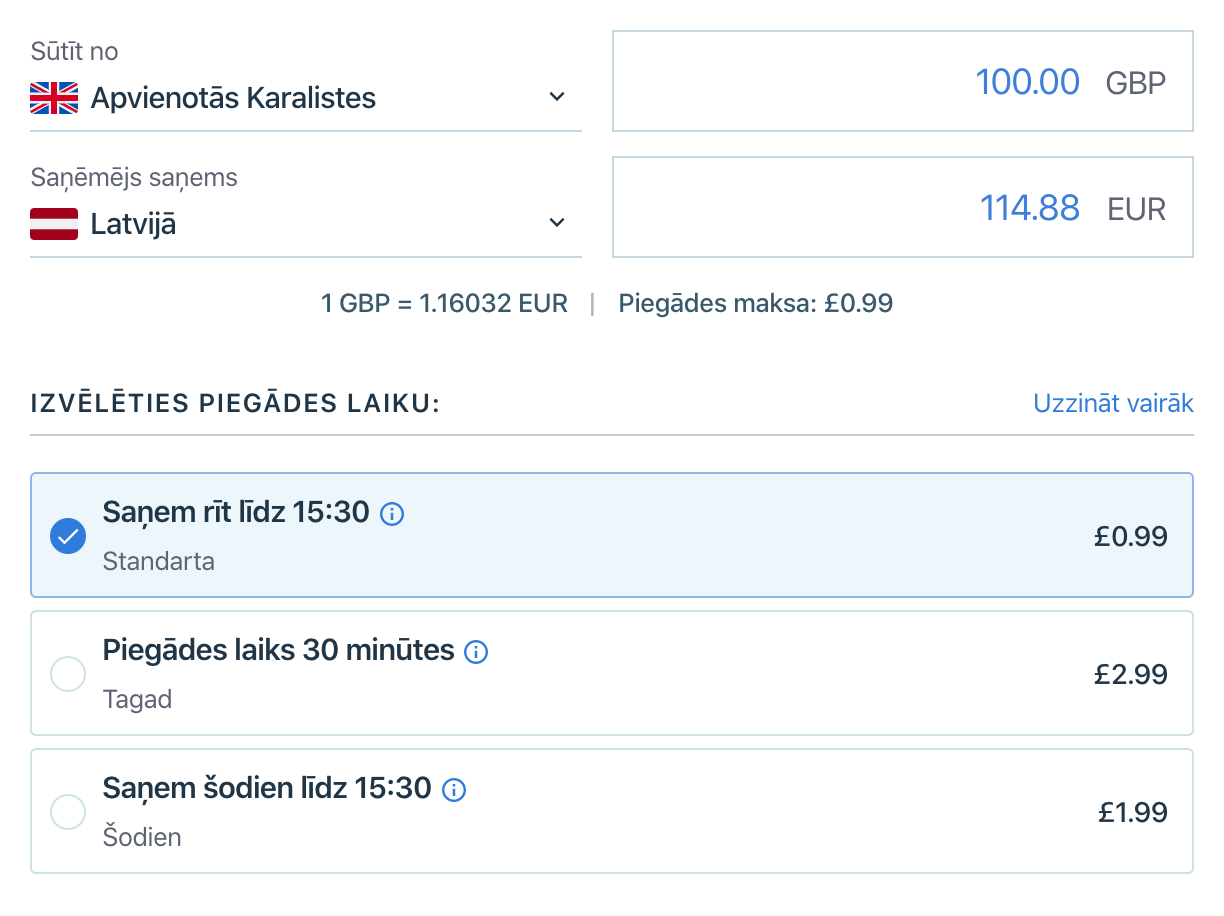Image resolution: width=1224 pixels, height=916 pixels.
Task: Choose the Tagad 30-minute delivery radio
Action: pyautogui.click(x=68, y=674)
